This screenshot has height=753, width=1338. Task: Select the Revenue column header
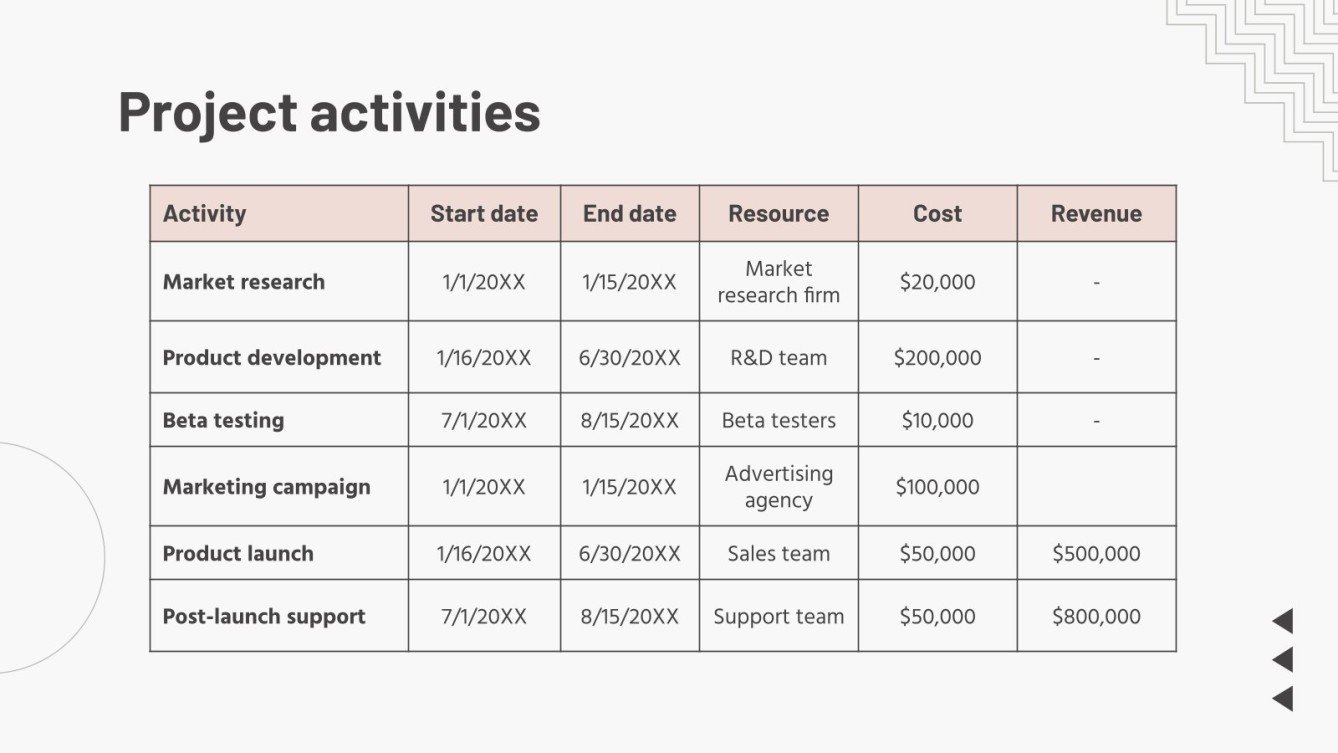click(x=1096, y=213)
